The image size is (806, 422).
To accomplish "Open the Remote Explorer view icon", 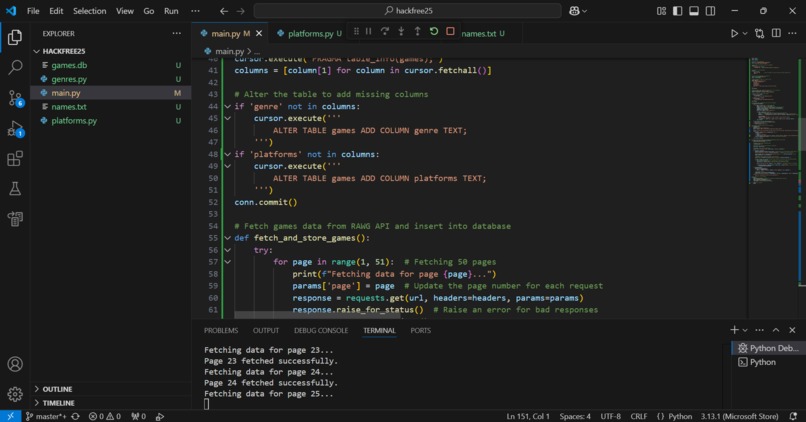I will click(x=15, y=219).
